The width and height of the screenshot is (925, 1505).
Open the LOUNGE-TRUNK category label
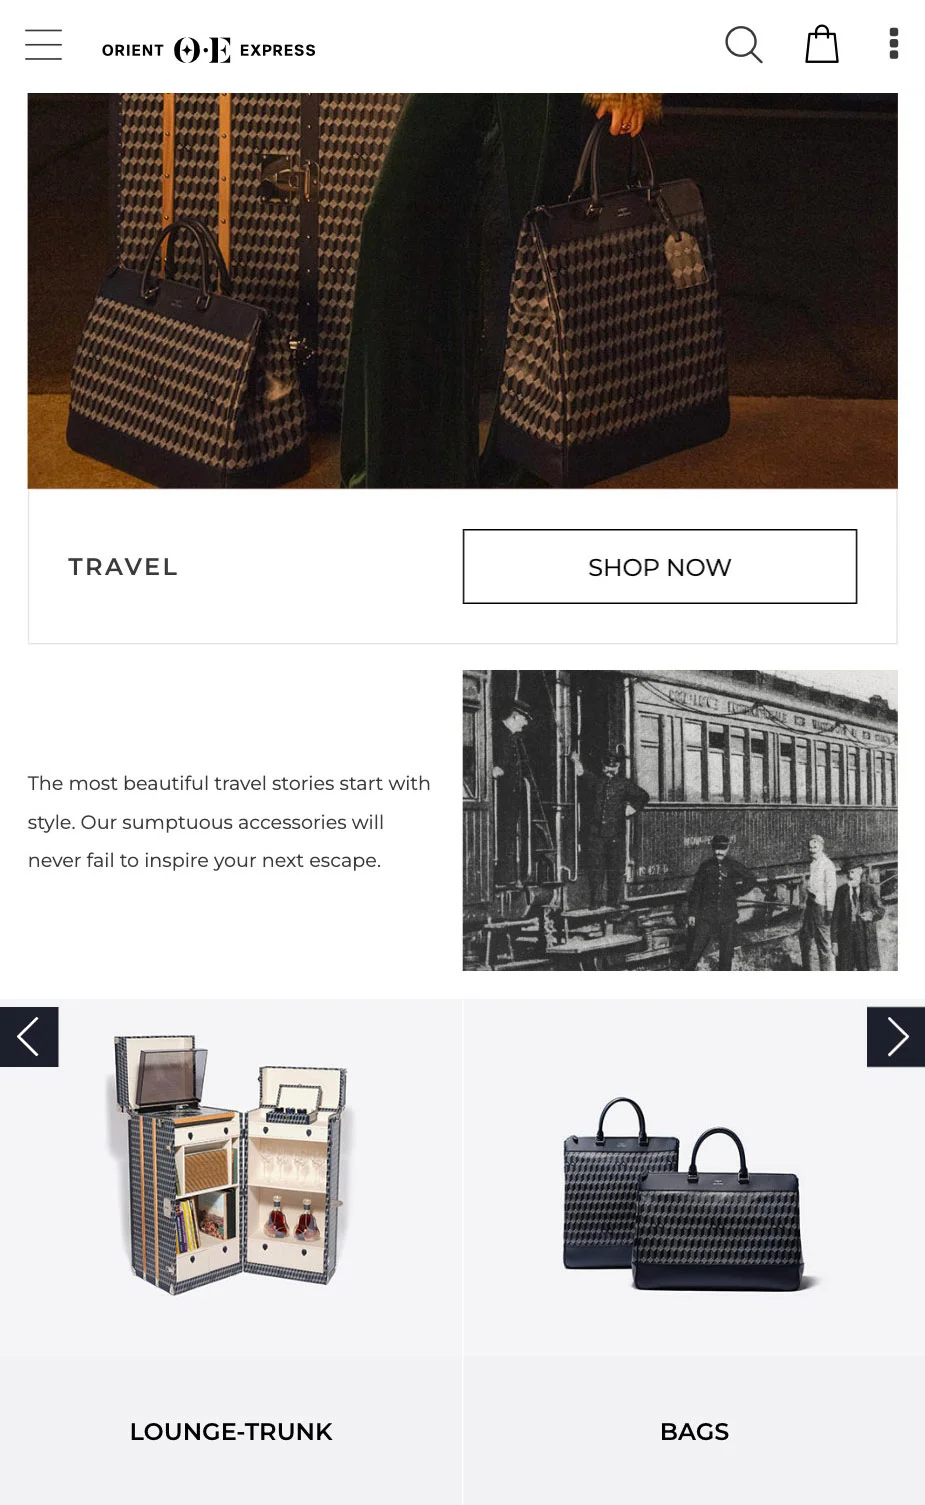tap(231, 1432)
